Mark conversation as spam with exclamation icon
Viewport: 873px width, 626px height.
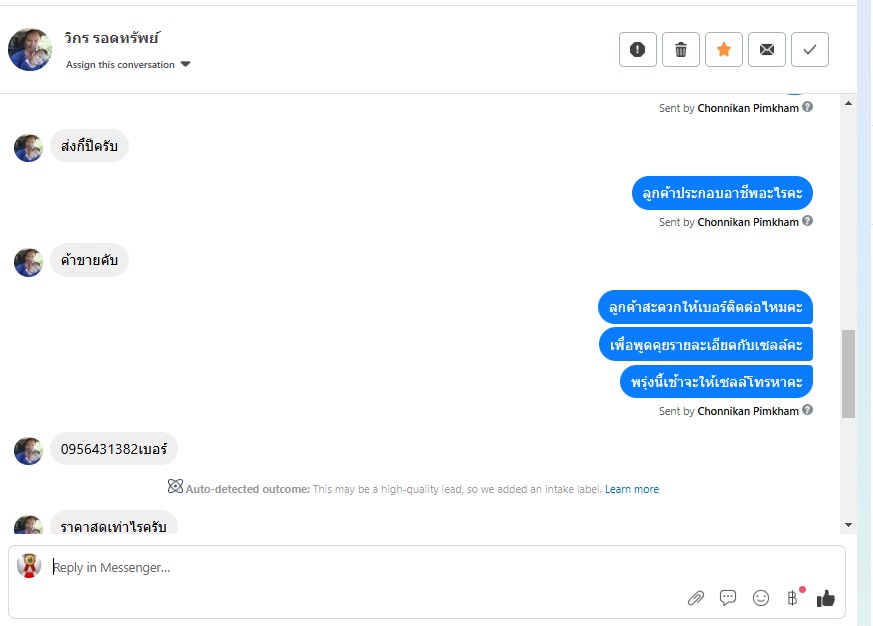pyautogui.click(x=638, y=49)
